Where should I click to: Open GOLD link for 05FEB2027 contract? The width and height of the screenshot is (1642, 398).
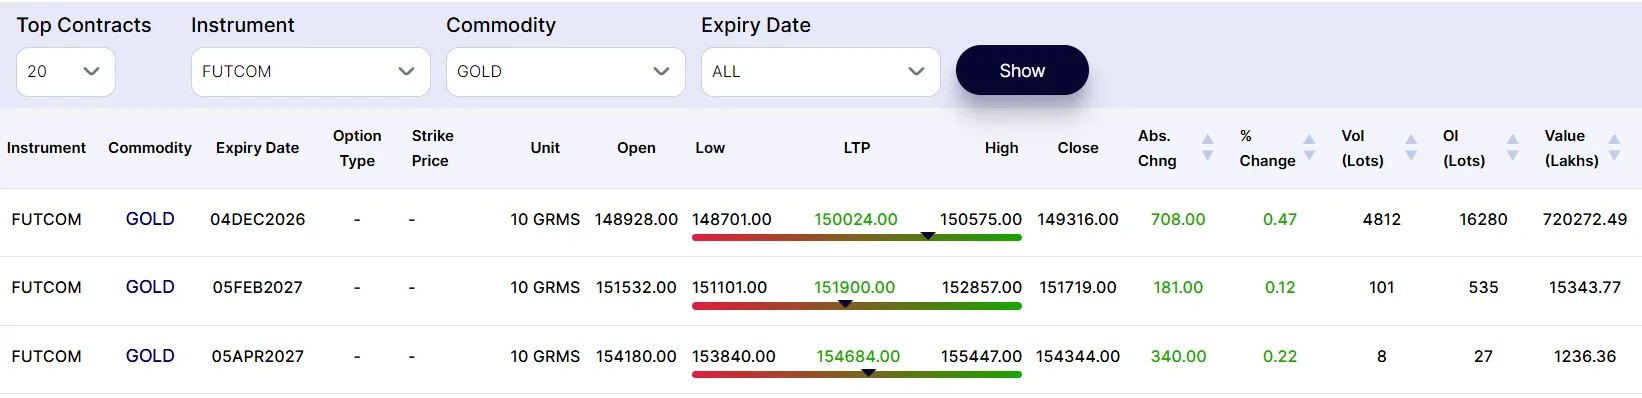point(150,287)
